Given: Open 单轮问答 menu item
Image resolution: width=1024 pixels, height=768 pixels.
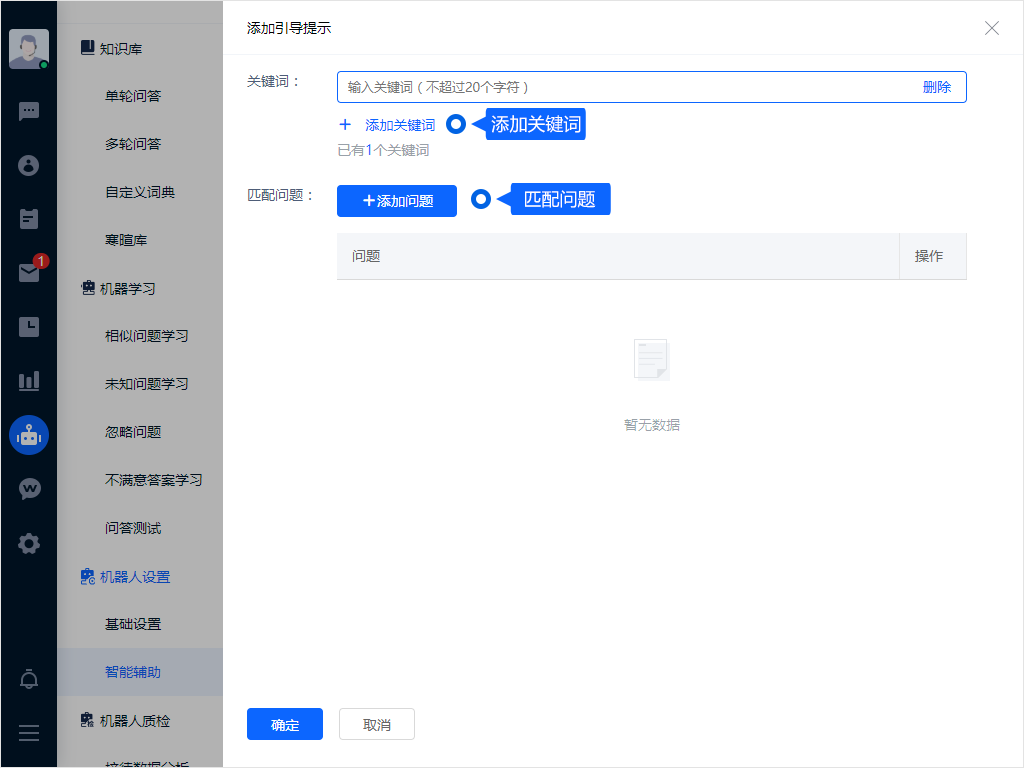Looking at the screenshot, I should (133, 96).
